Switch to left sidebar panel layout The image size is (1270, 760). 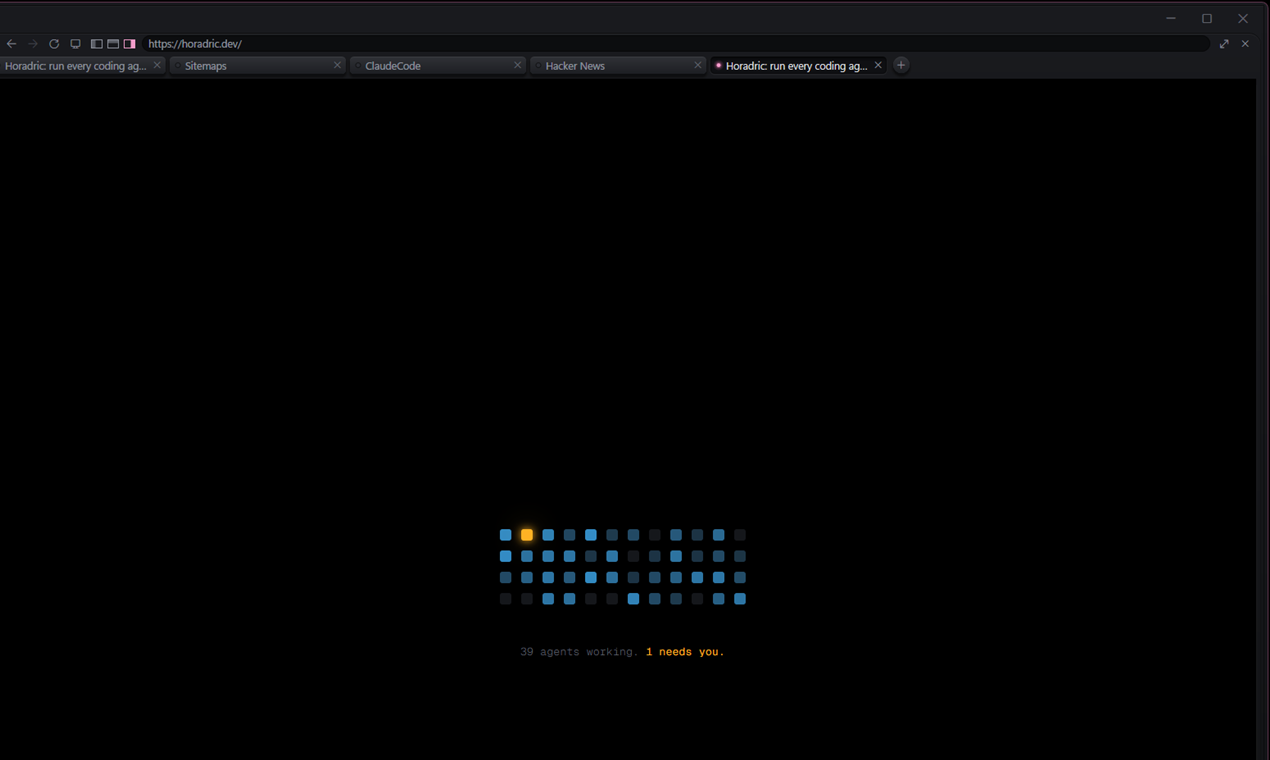[x=96, y=44]
